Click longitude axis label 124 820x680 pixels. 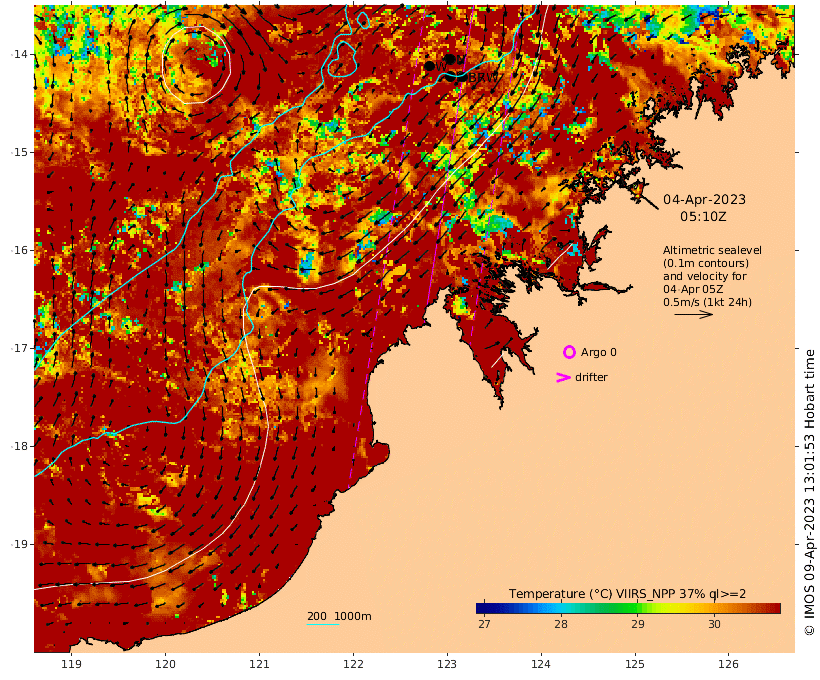(541, 664)
